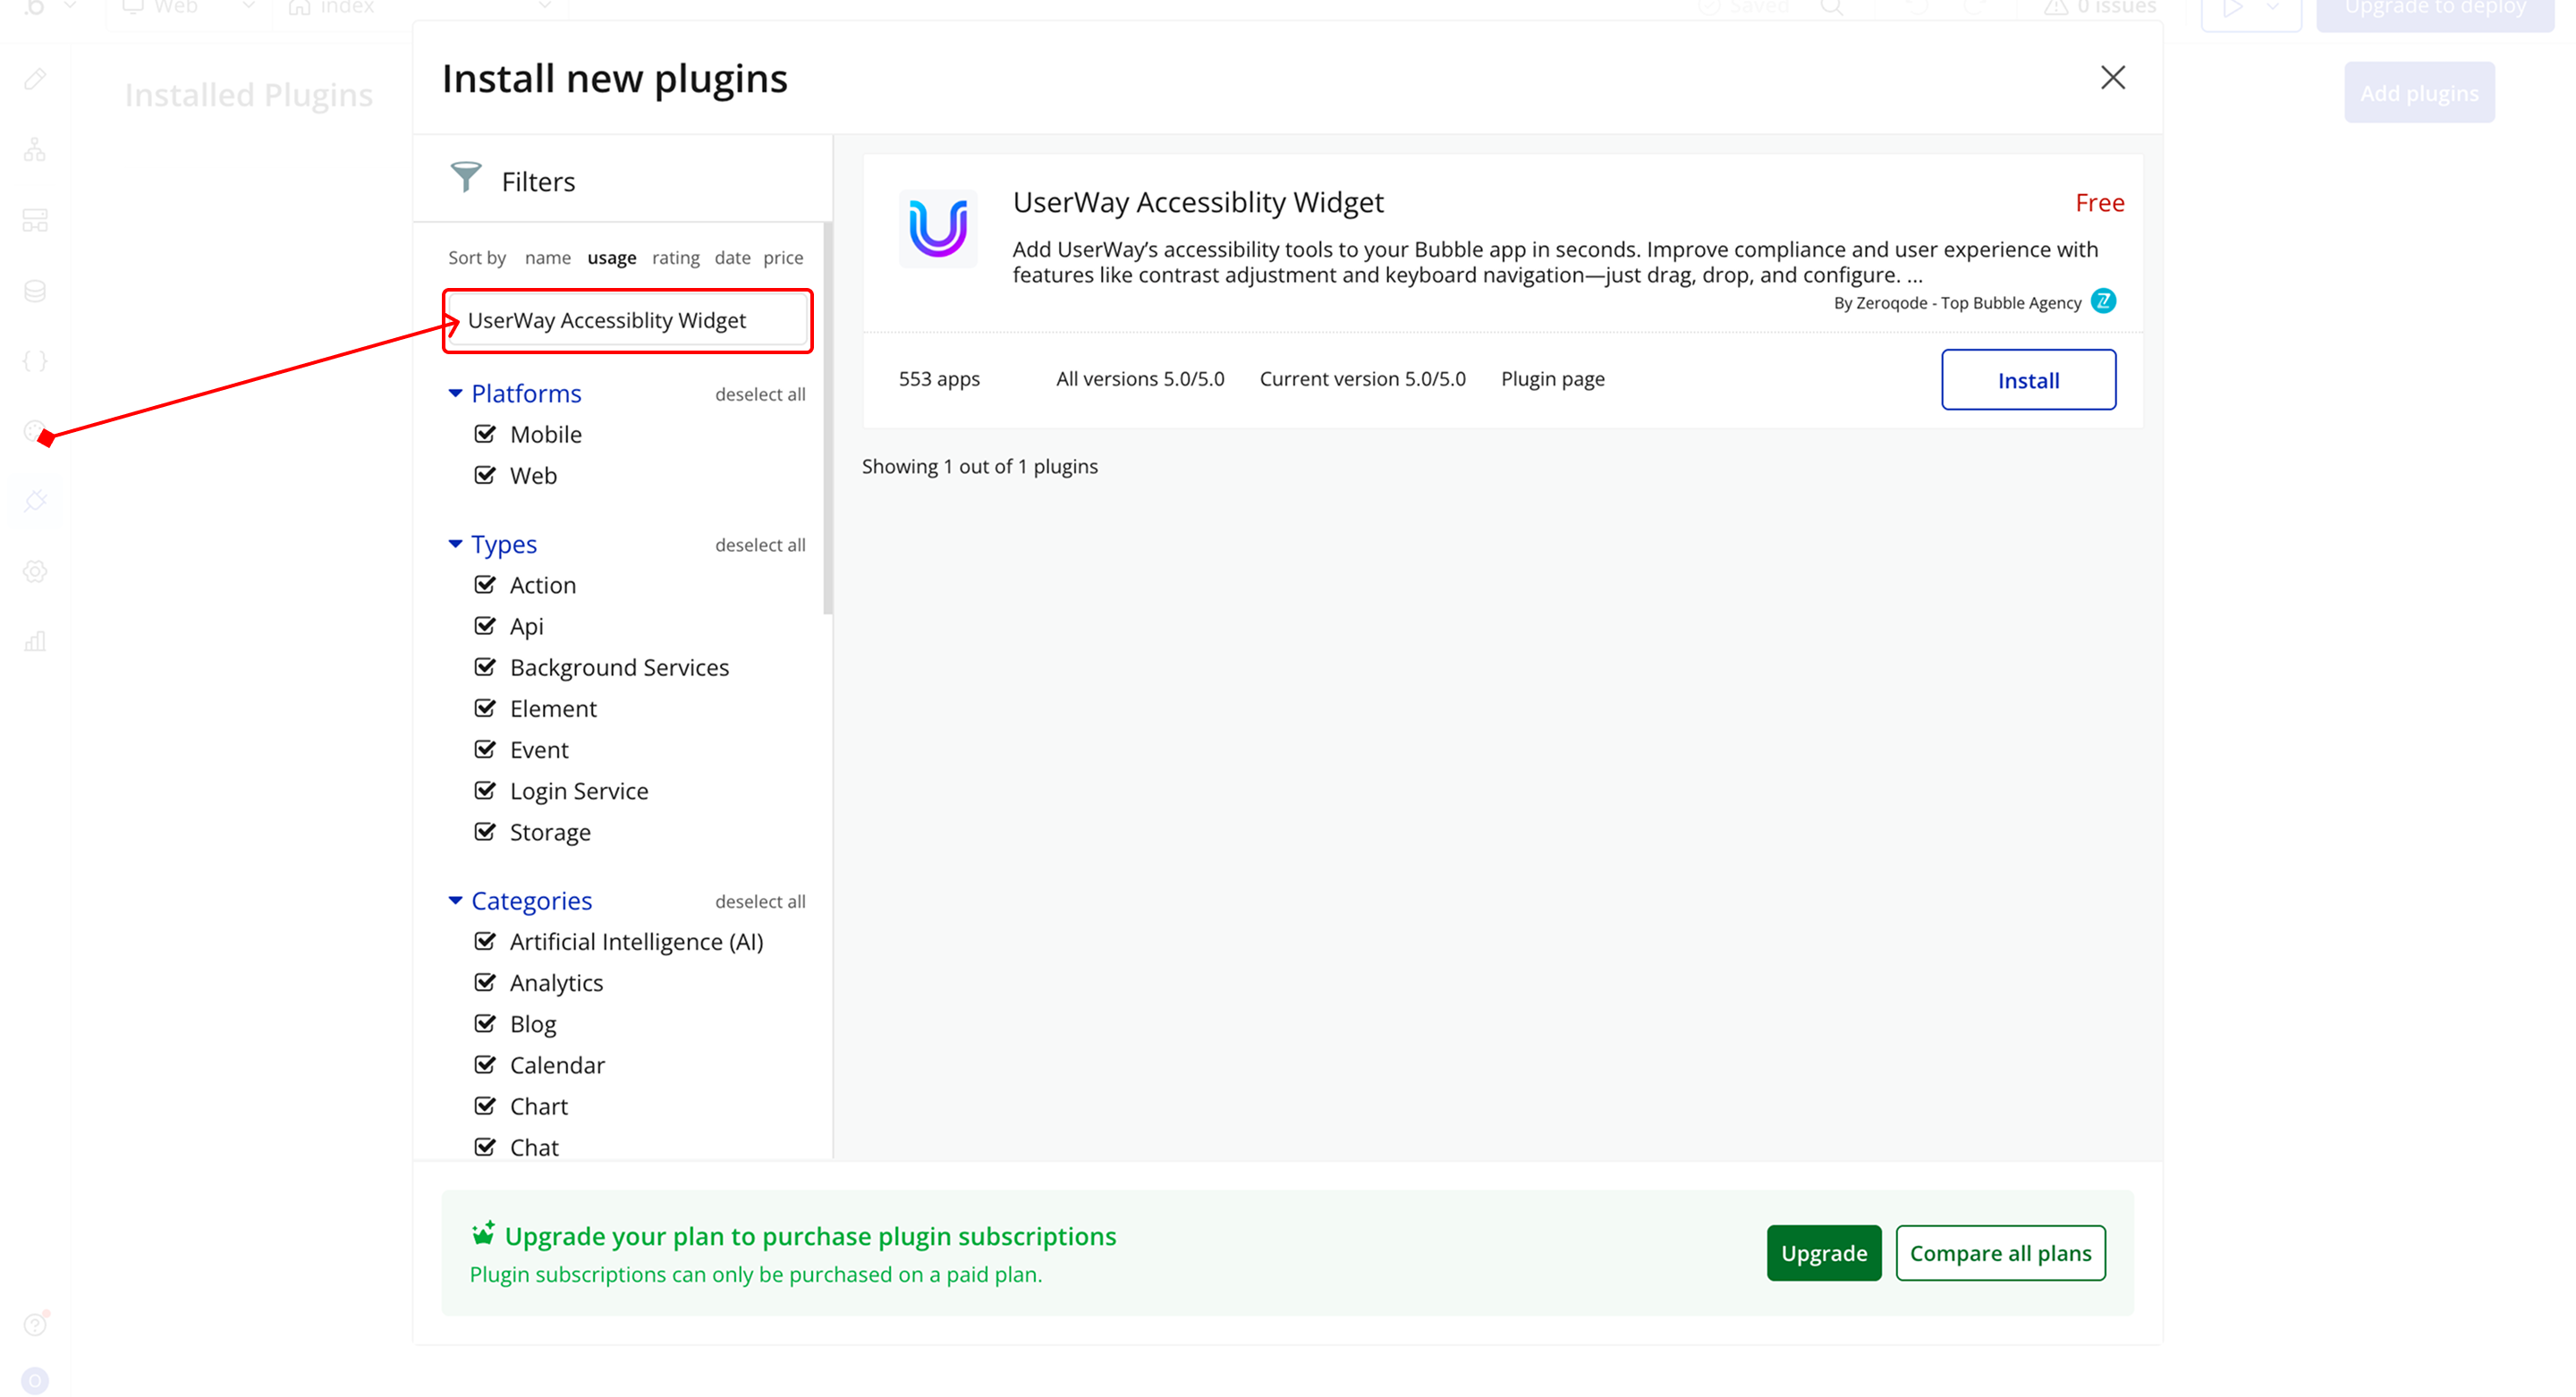Collapse the Categories filter section
The height and width of the screenshot is (1397, 2576).
[x=455, y=900]
